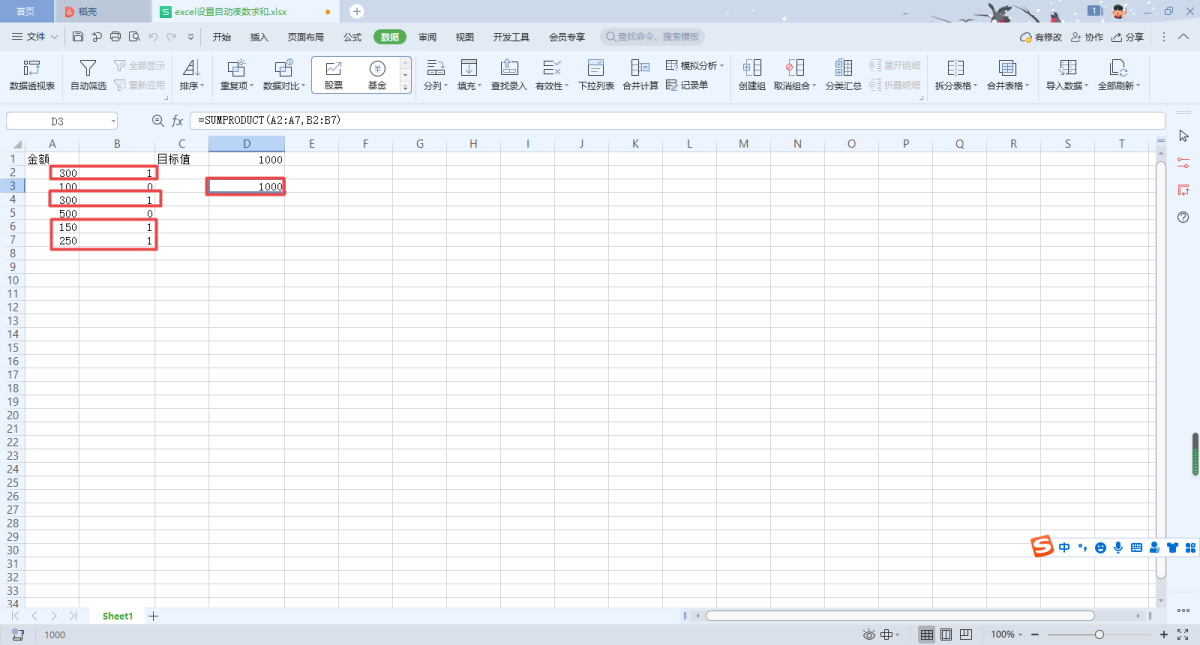Click the 创建组 create group icon
The height and width of the screenshot is (645, 1200).
point(751,75)
